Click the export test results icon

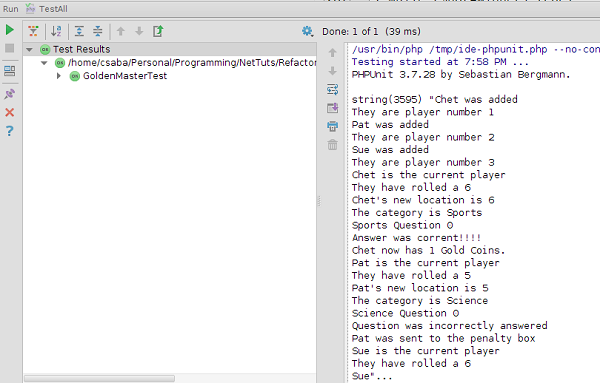pos(158,31)
